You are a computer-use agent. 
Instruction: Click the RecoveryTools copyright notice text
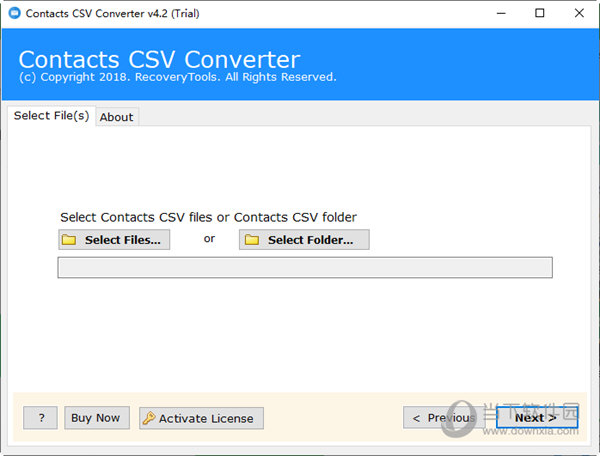coord(178,77)
